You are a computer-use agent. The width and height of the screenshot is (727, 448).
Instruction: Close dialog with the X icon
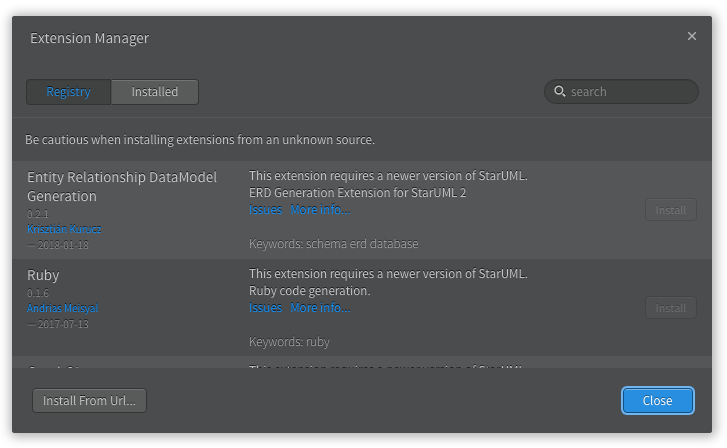[x=692, y=36]
